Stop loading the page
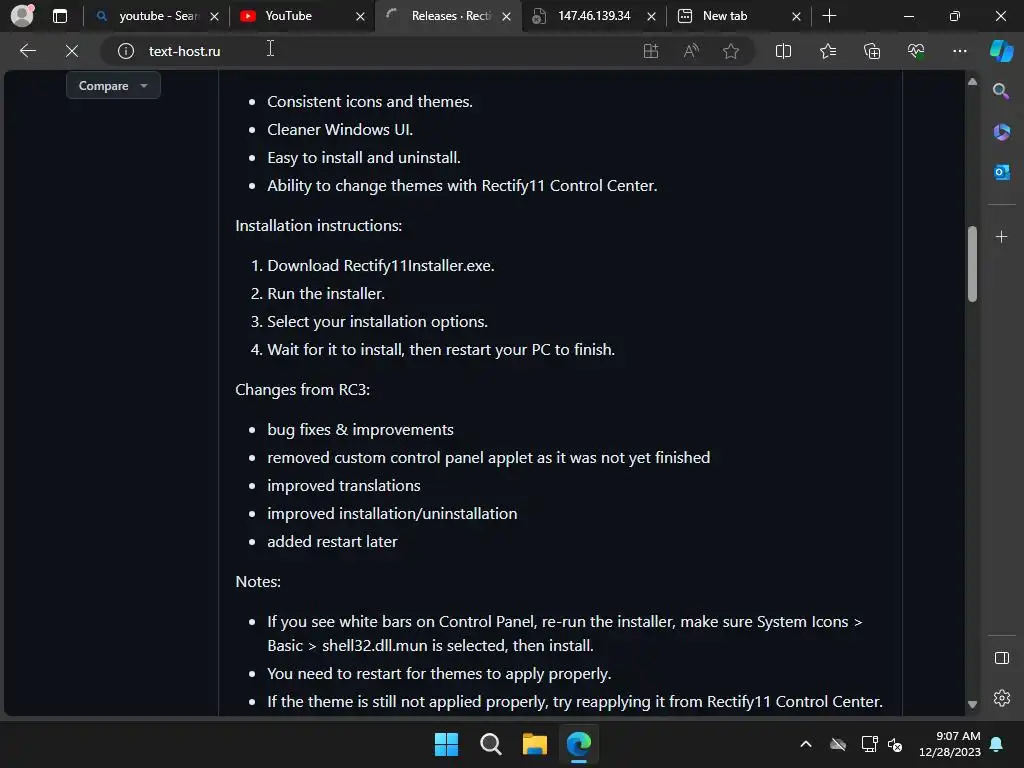Viewport: 1024px width, 768px height. click(72, 51)
